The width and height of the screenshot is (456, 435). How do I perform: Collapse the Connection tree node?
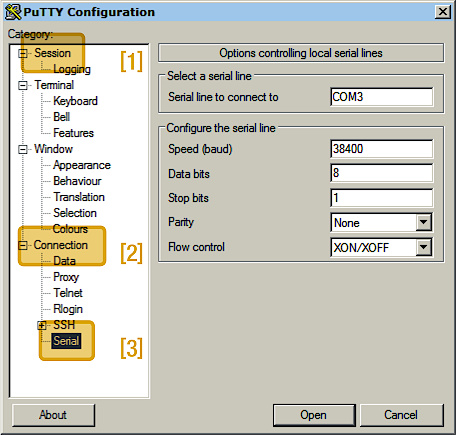point(23,245)
